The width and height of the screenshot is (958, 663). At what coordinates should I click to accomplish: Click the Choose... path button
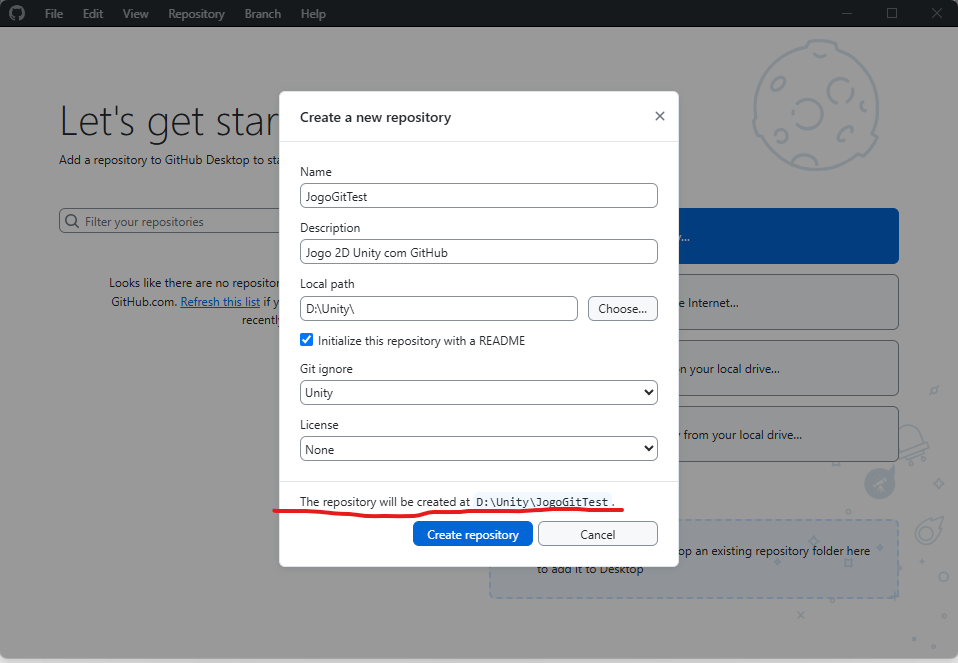[622, 308]
